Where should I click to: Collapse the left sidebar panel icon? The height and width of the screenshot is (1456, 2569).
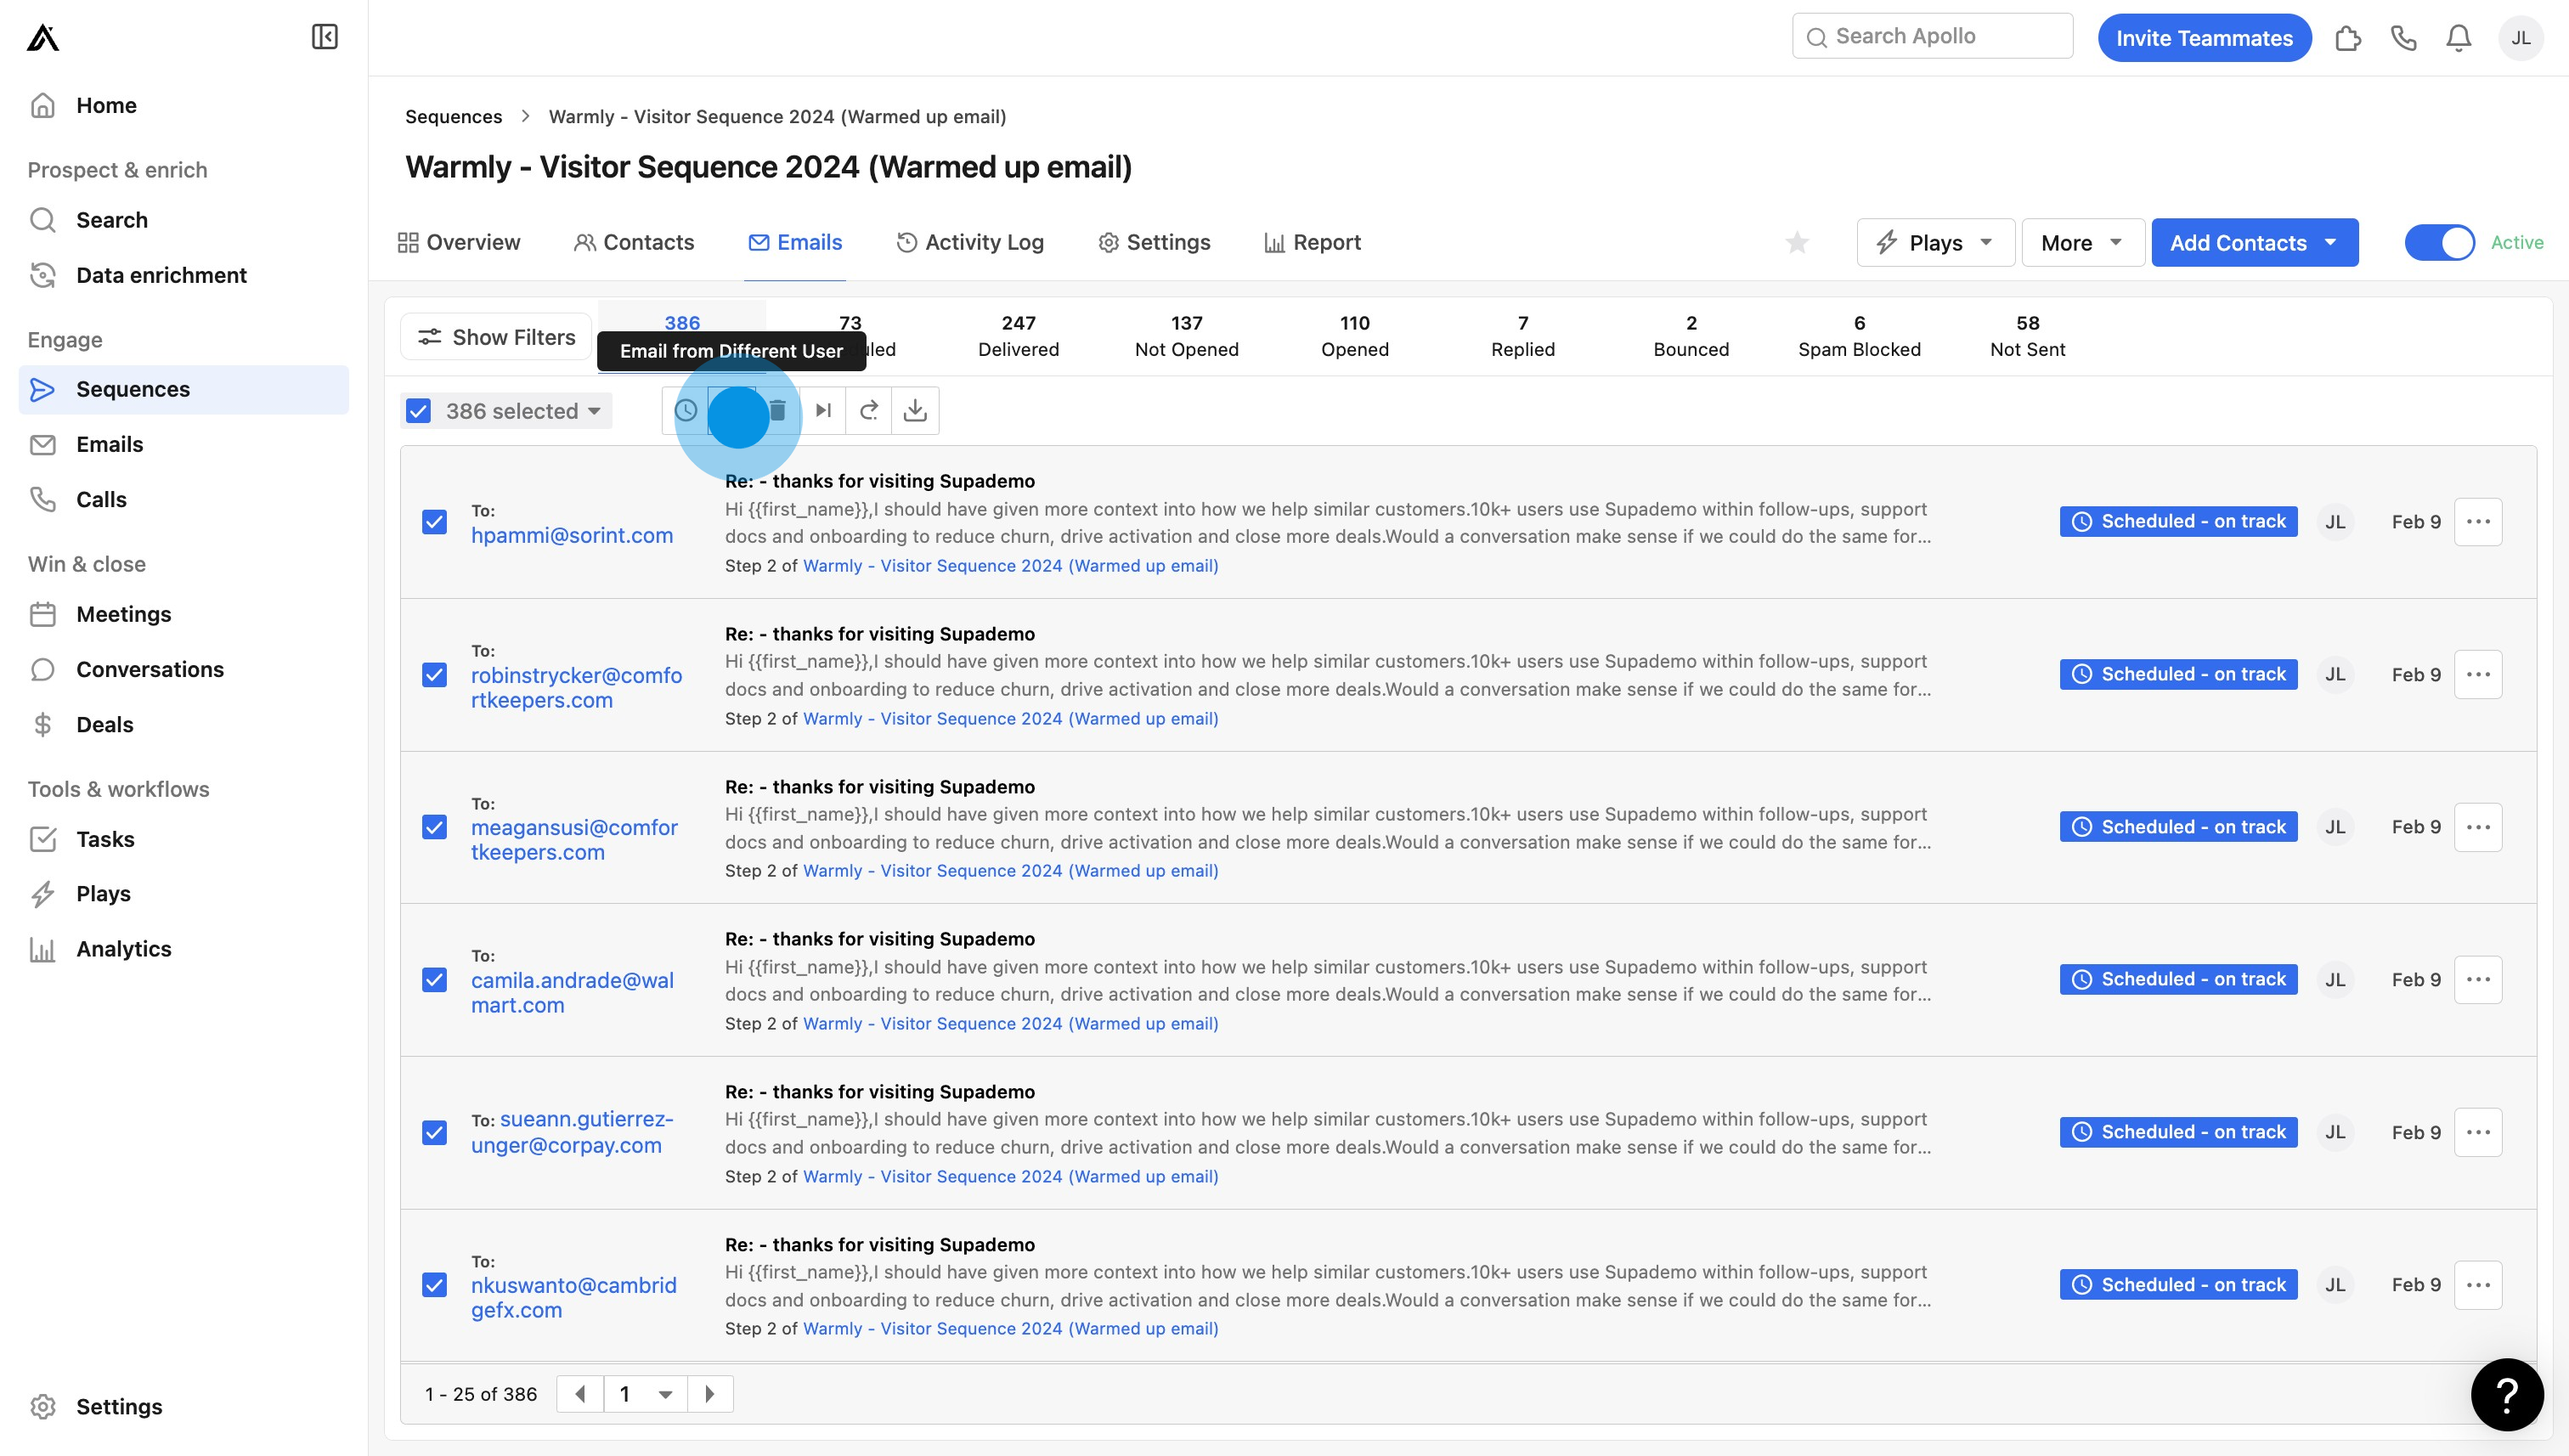(325, 37)
